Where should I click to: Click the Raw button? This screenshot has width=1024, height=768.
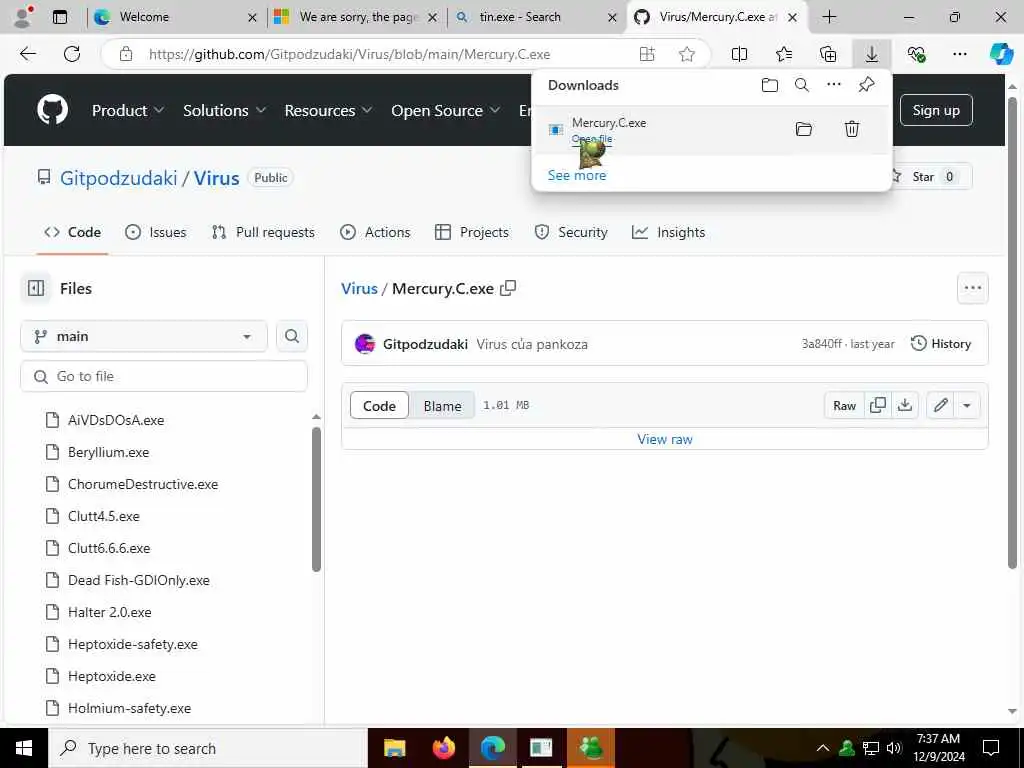coord(844,406)
